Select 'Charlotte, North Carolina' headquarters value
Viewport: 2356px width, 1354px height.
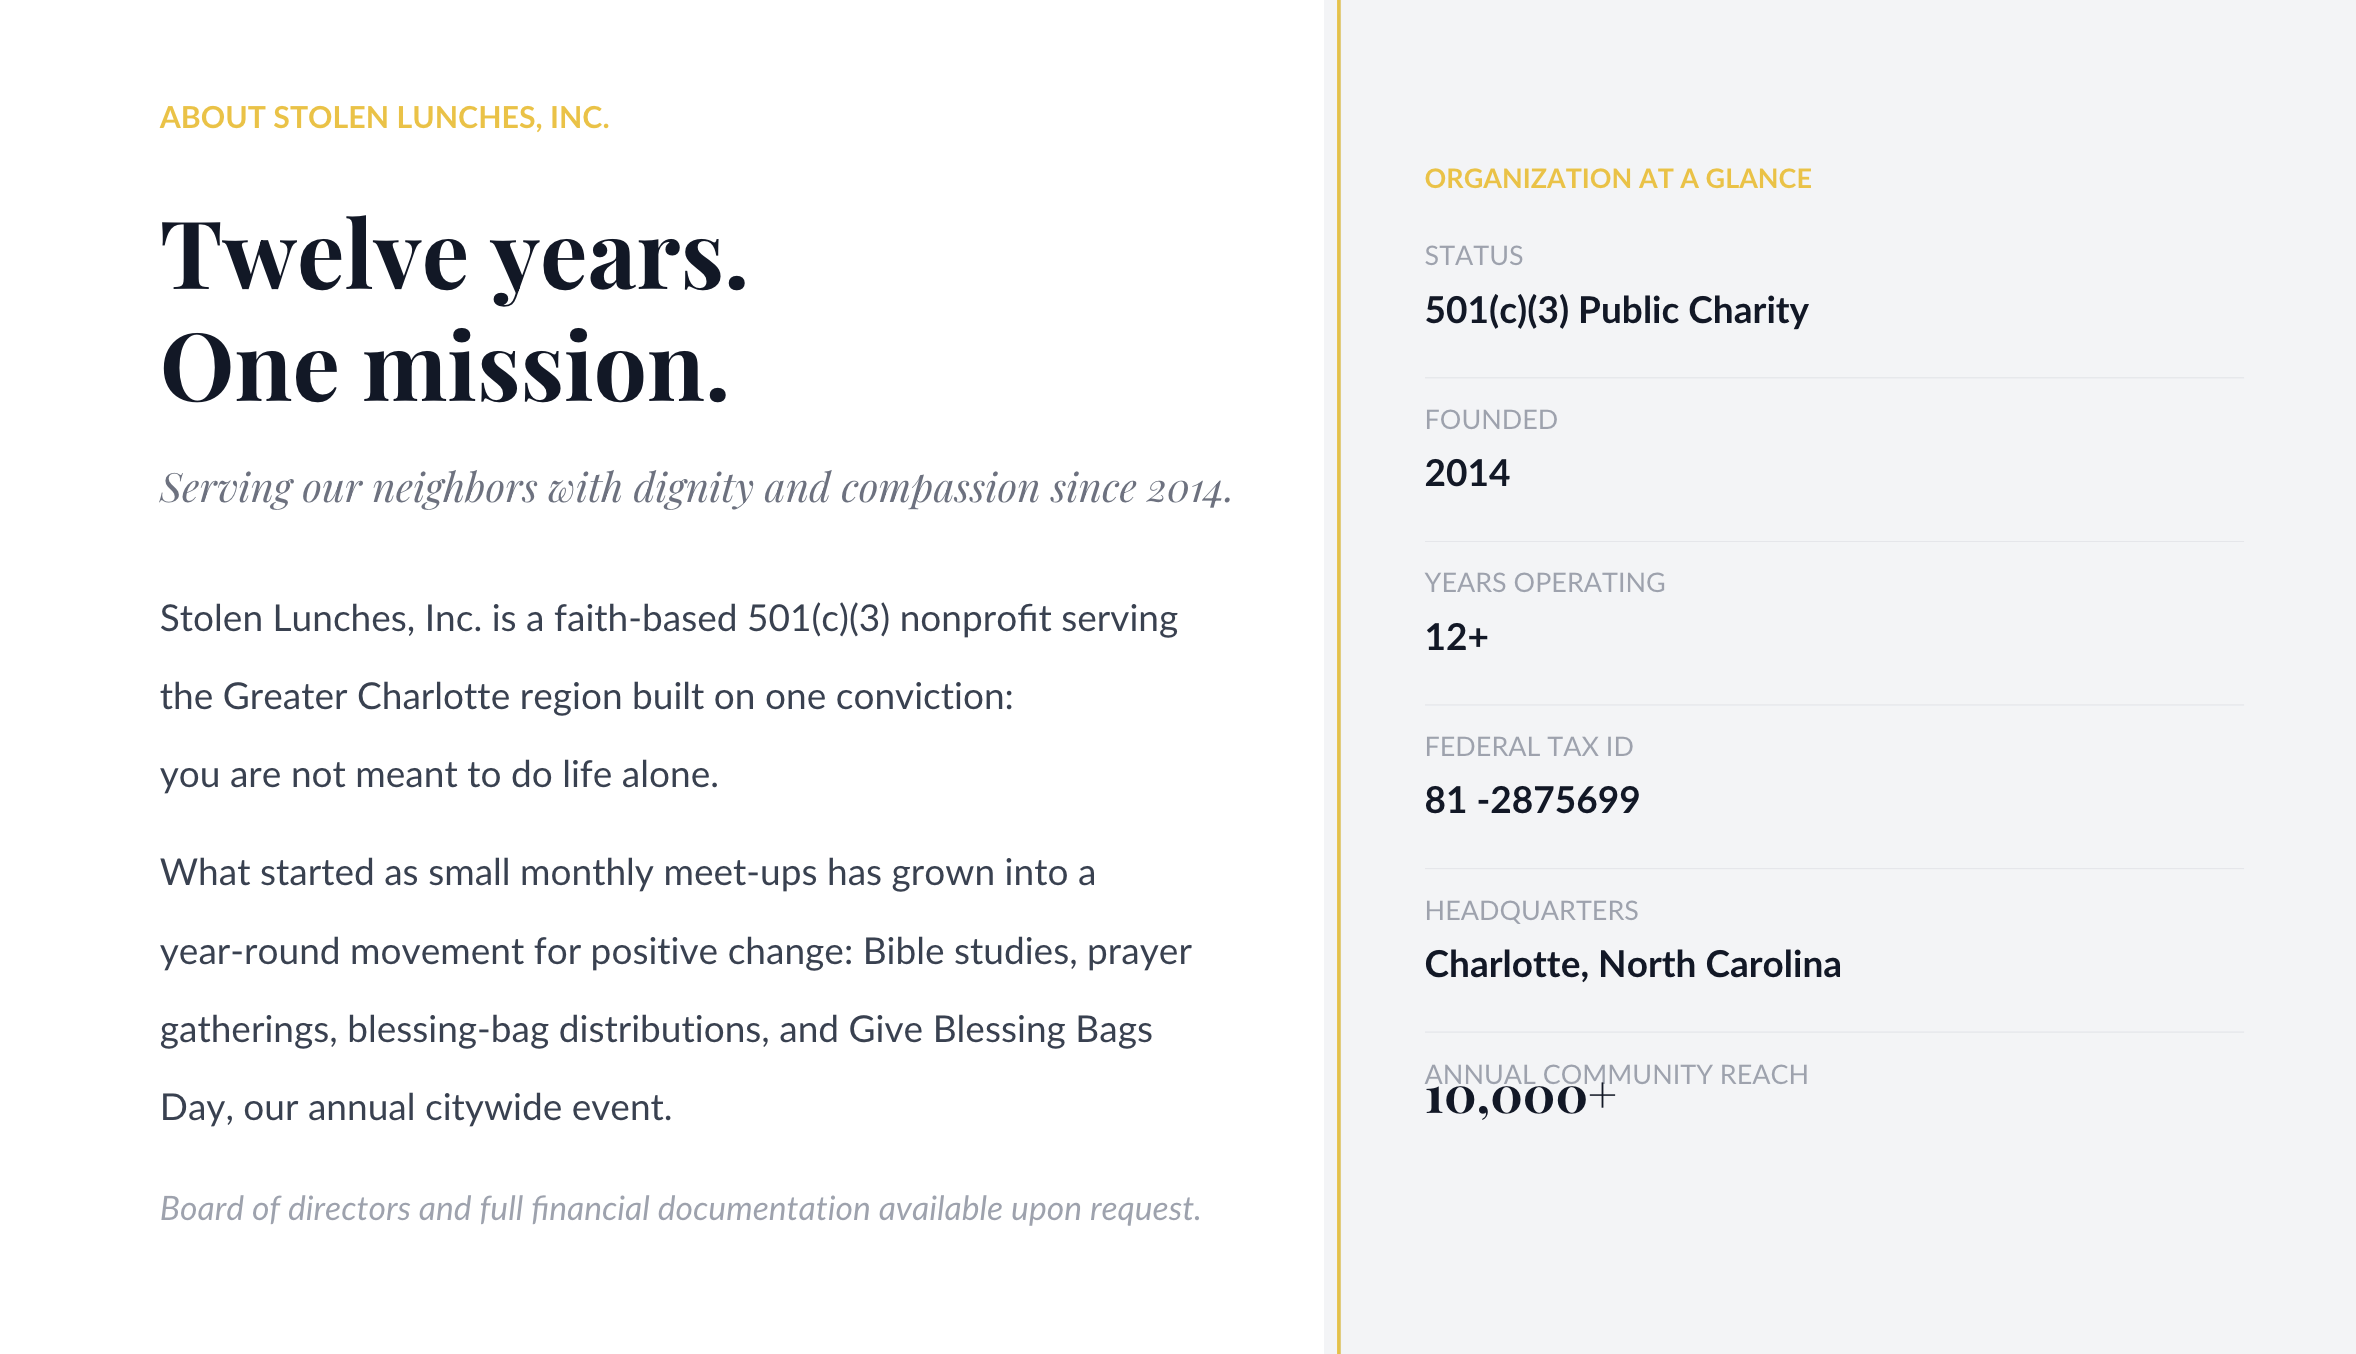pos(1632,964)
